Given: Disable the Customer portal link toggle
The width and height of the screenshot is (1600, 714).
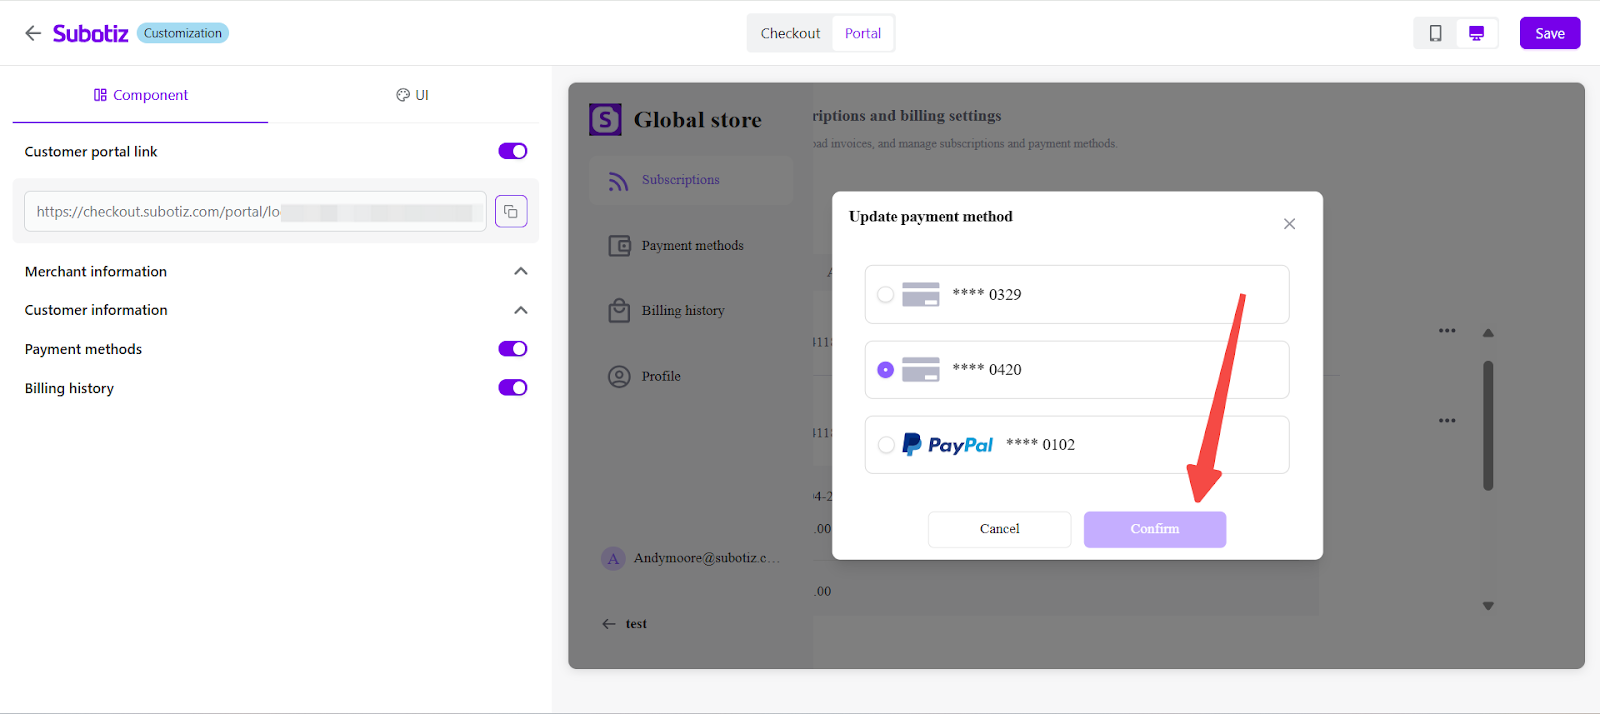Looking at the screenshot, I should coord(513,151).
